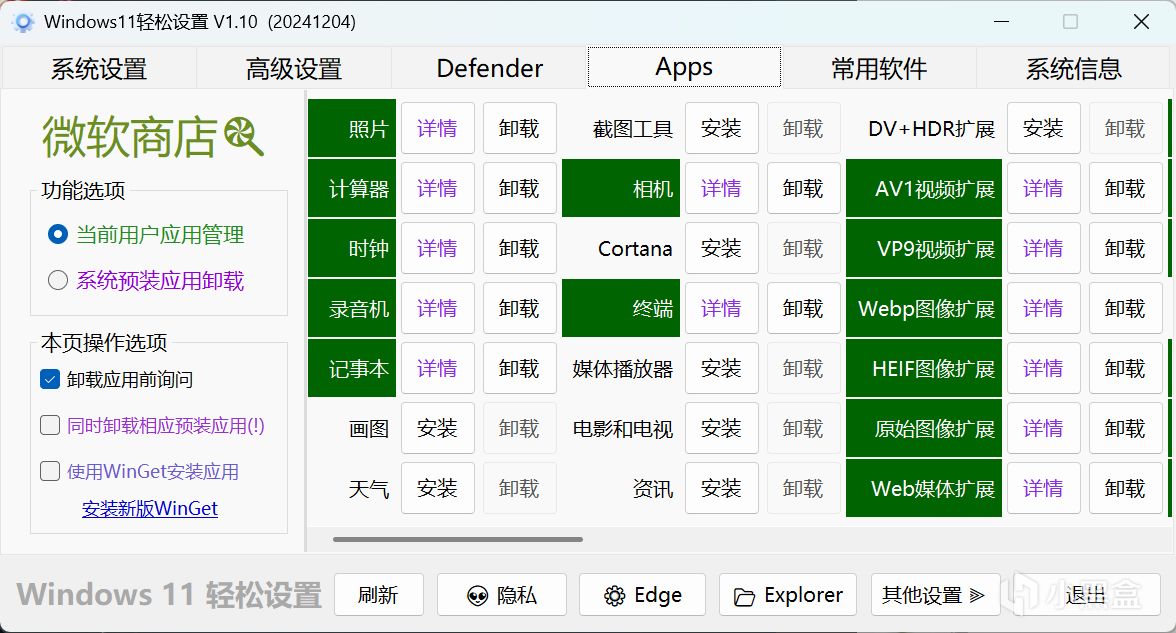The width and height of the screenshot is (1176, 633).
Task: View 详情 for HEIF图像扩展
Action: (1043, 368)
